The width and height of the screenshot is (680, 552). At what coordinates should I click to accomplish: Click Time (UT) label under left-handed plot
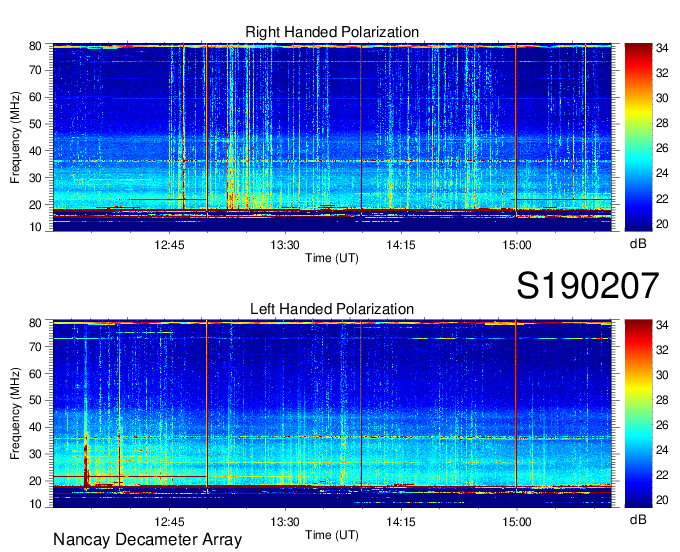pyautogui.click(x=332, y=535)
